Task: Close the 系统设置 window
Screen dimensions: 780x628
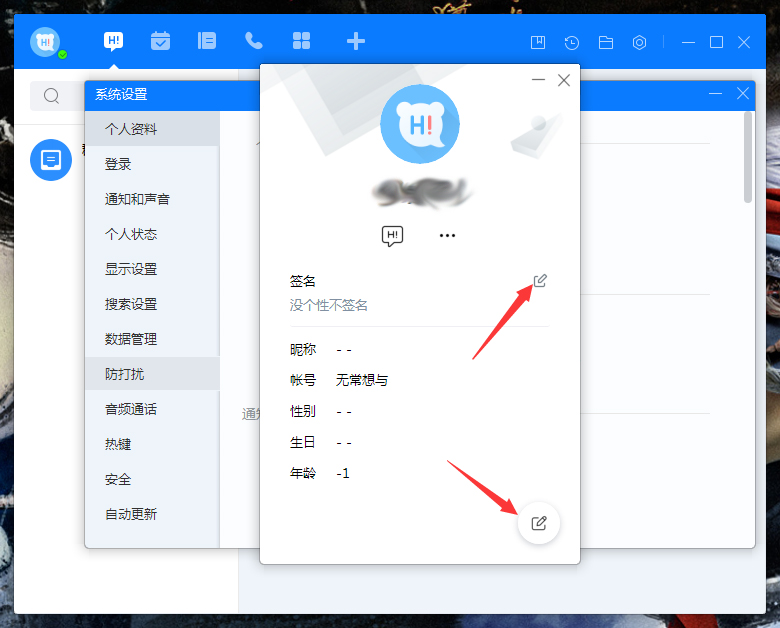Action: [x=743, y=94]
